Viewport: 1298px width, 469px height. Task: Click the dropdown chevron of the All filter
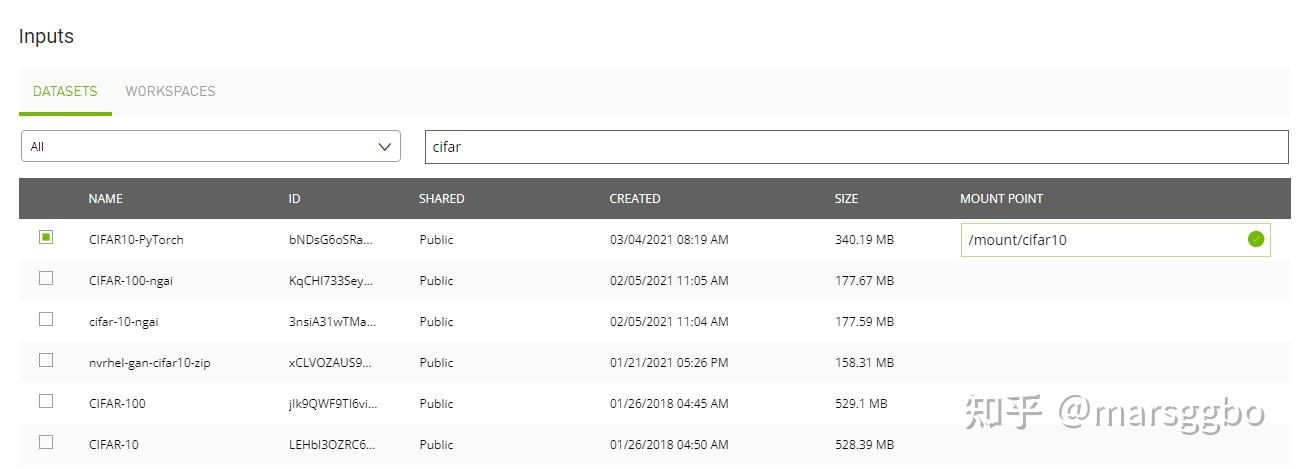coord(385,147)
